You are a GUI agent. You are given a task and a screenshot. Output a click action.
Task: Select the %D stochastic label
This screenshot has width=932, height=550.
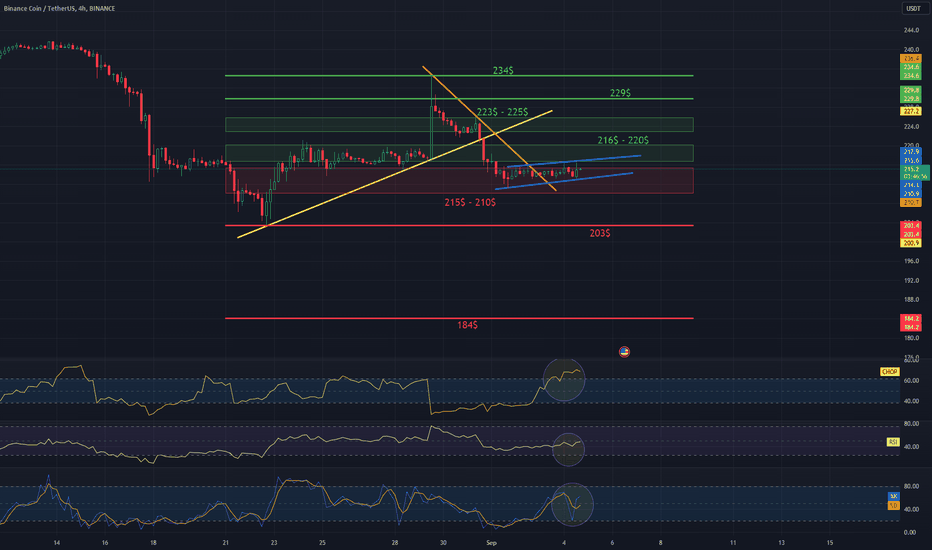(x=893, y=505)
